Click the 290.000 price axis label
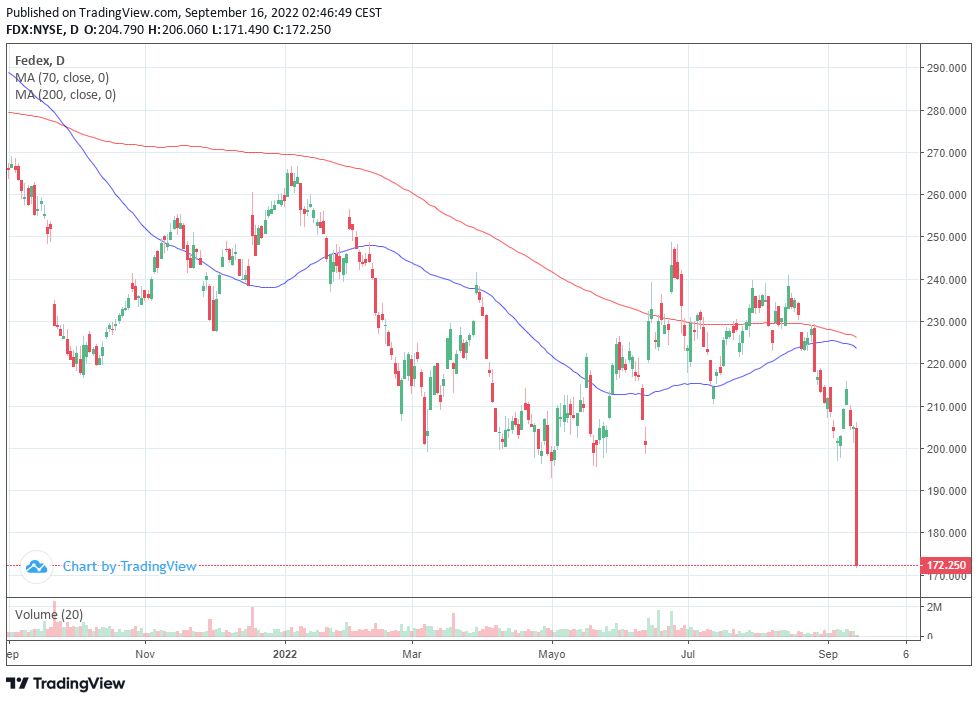978x702 pixels. click(x=947, y=68)
